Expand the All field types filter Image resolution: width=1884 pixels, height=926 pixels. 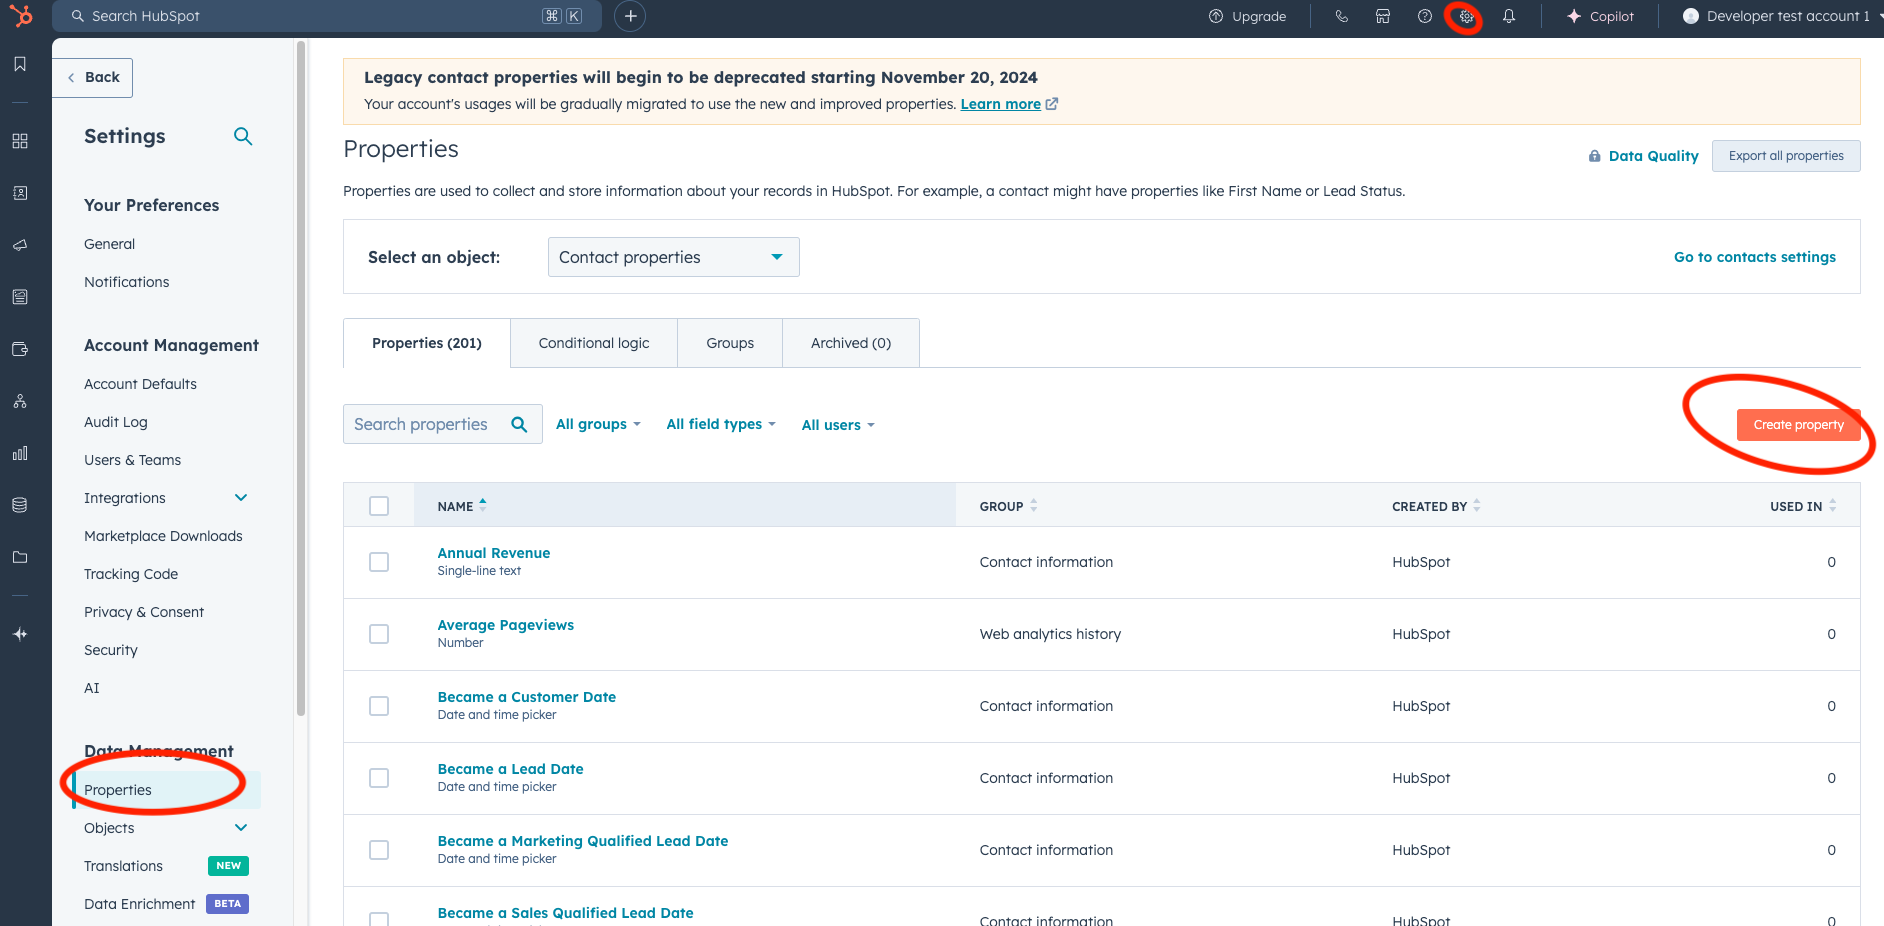click(x=721, y=424)
